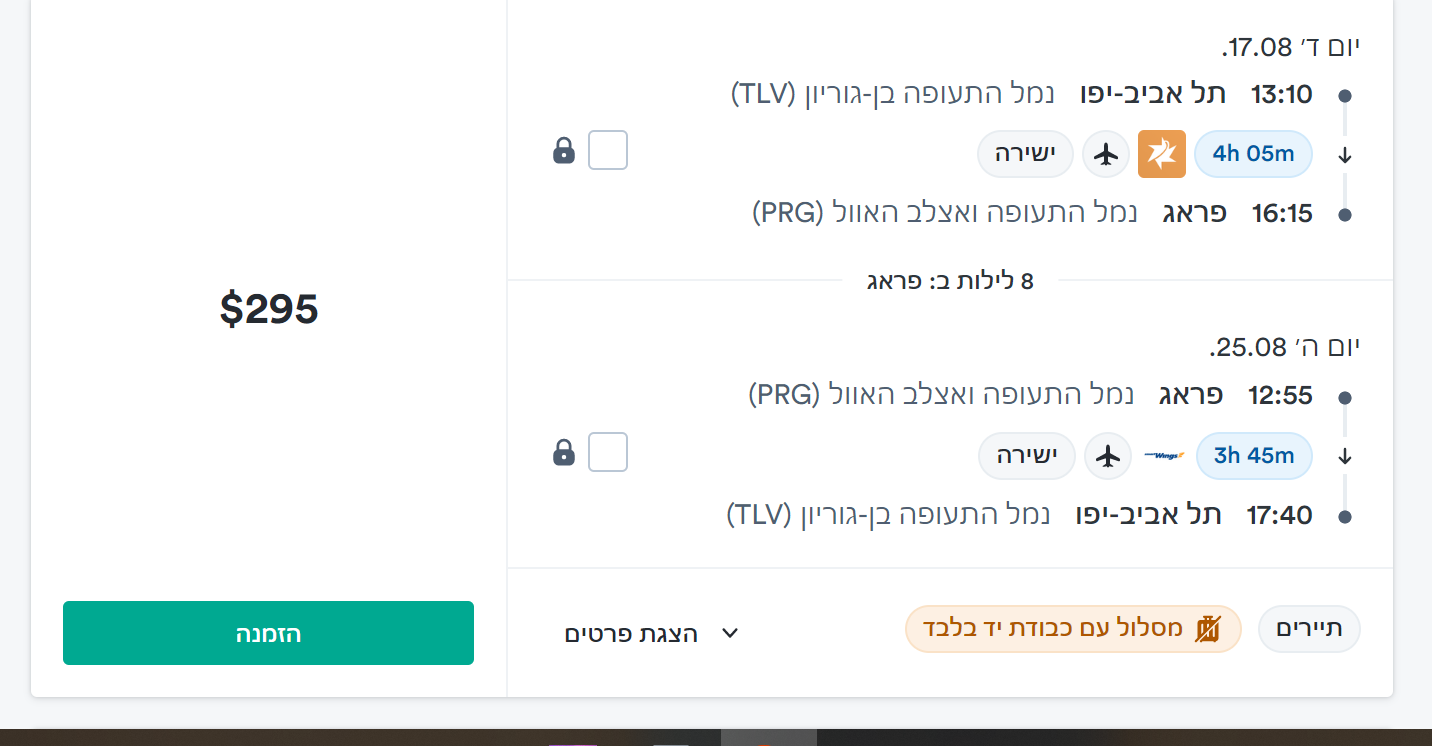The height and width of the screenshot is (746, 1432).
Task: Click the down arrow on outbound flight timeline
Action: [x=1345, y=155]
